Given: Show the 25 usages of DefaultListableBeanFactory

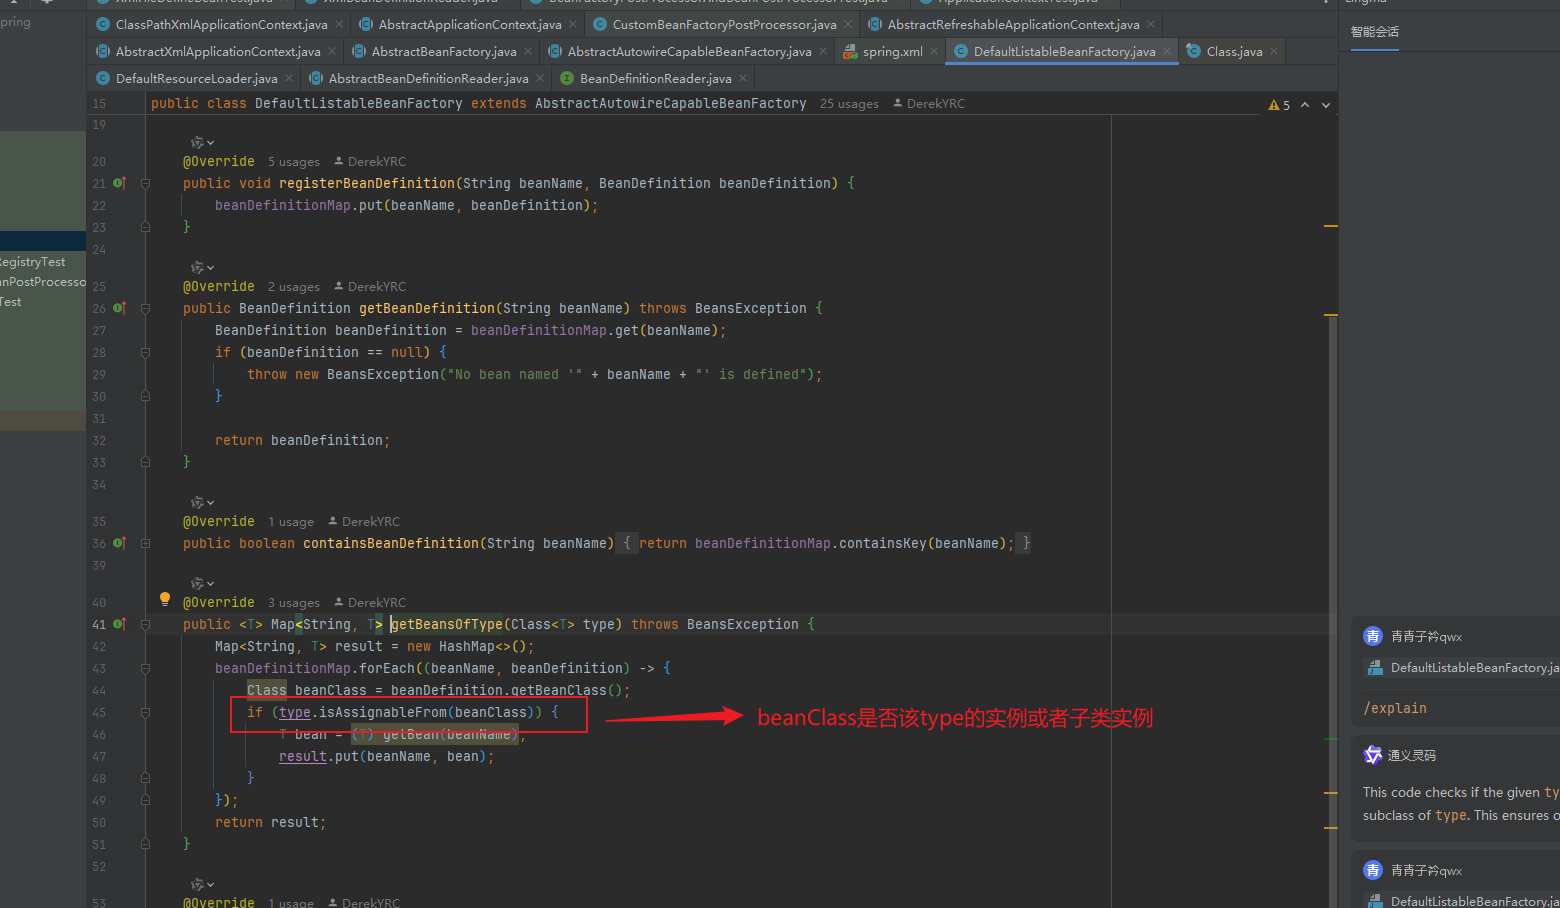Looking at the screenshot, I should (849, 104).
